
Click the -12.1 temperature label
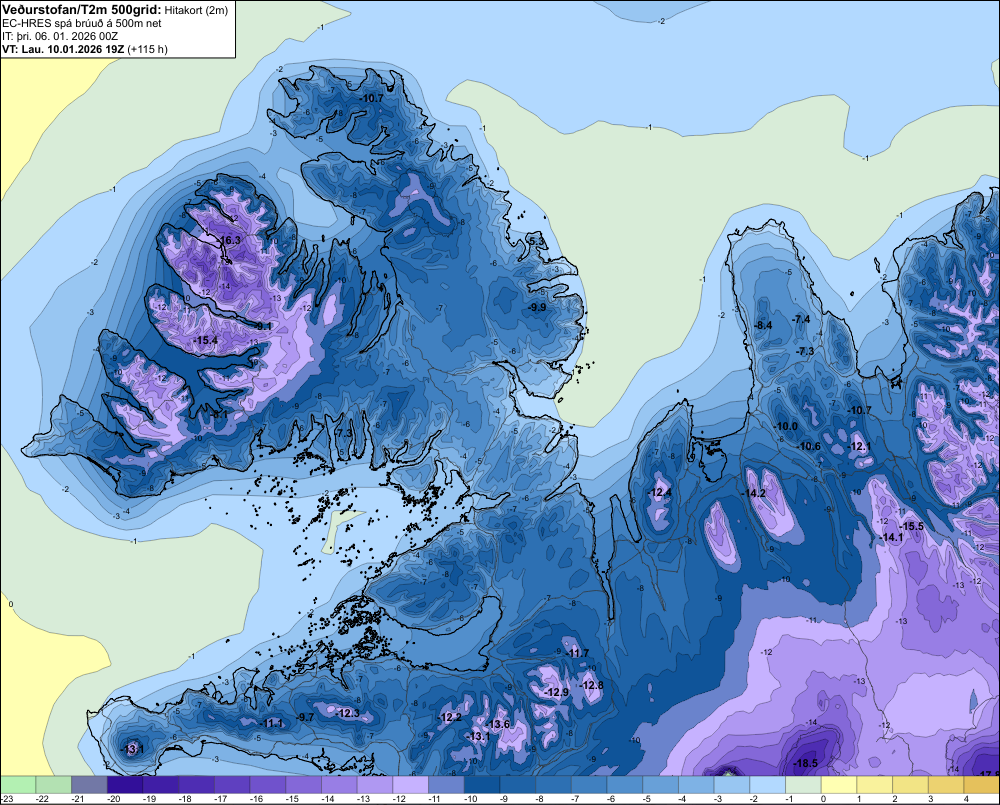pos(859,446)
